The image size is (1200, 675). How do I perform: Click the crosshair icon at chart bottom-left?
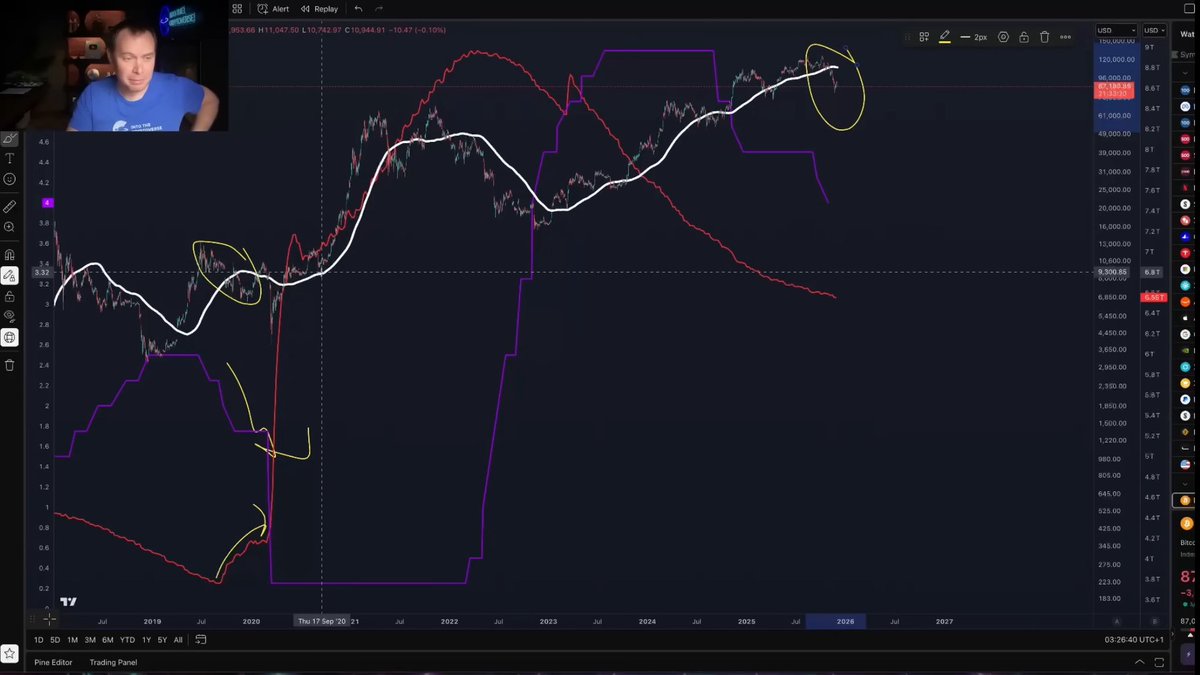[x=48, y=620]
